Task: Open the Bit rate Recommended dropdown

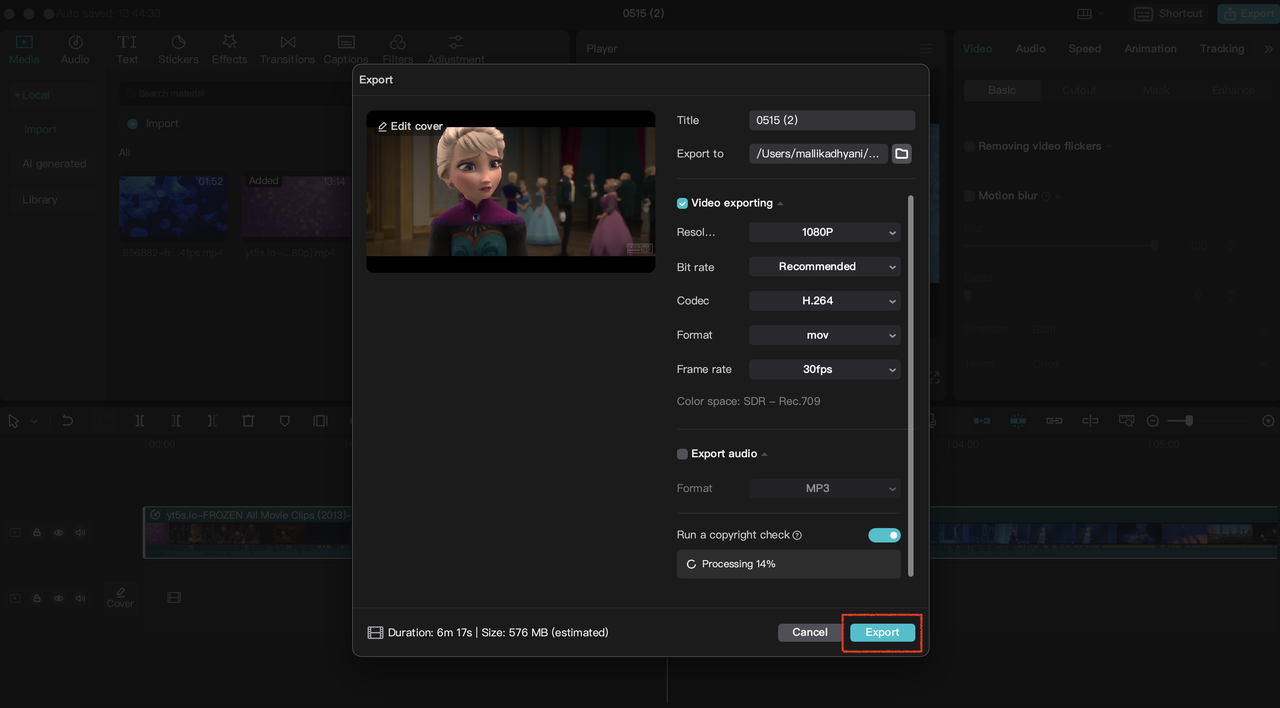Action: 825,267
